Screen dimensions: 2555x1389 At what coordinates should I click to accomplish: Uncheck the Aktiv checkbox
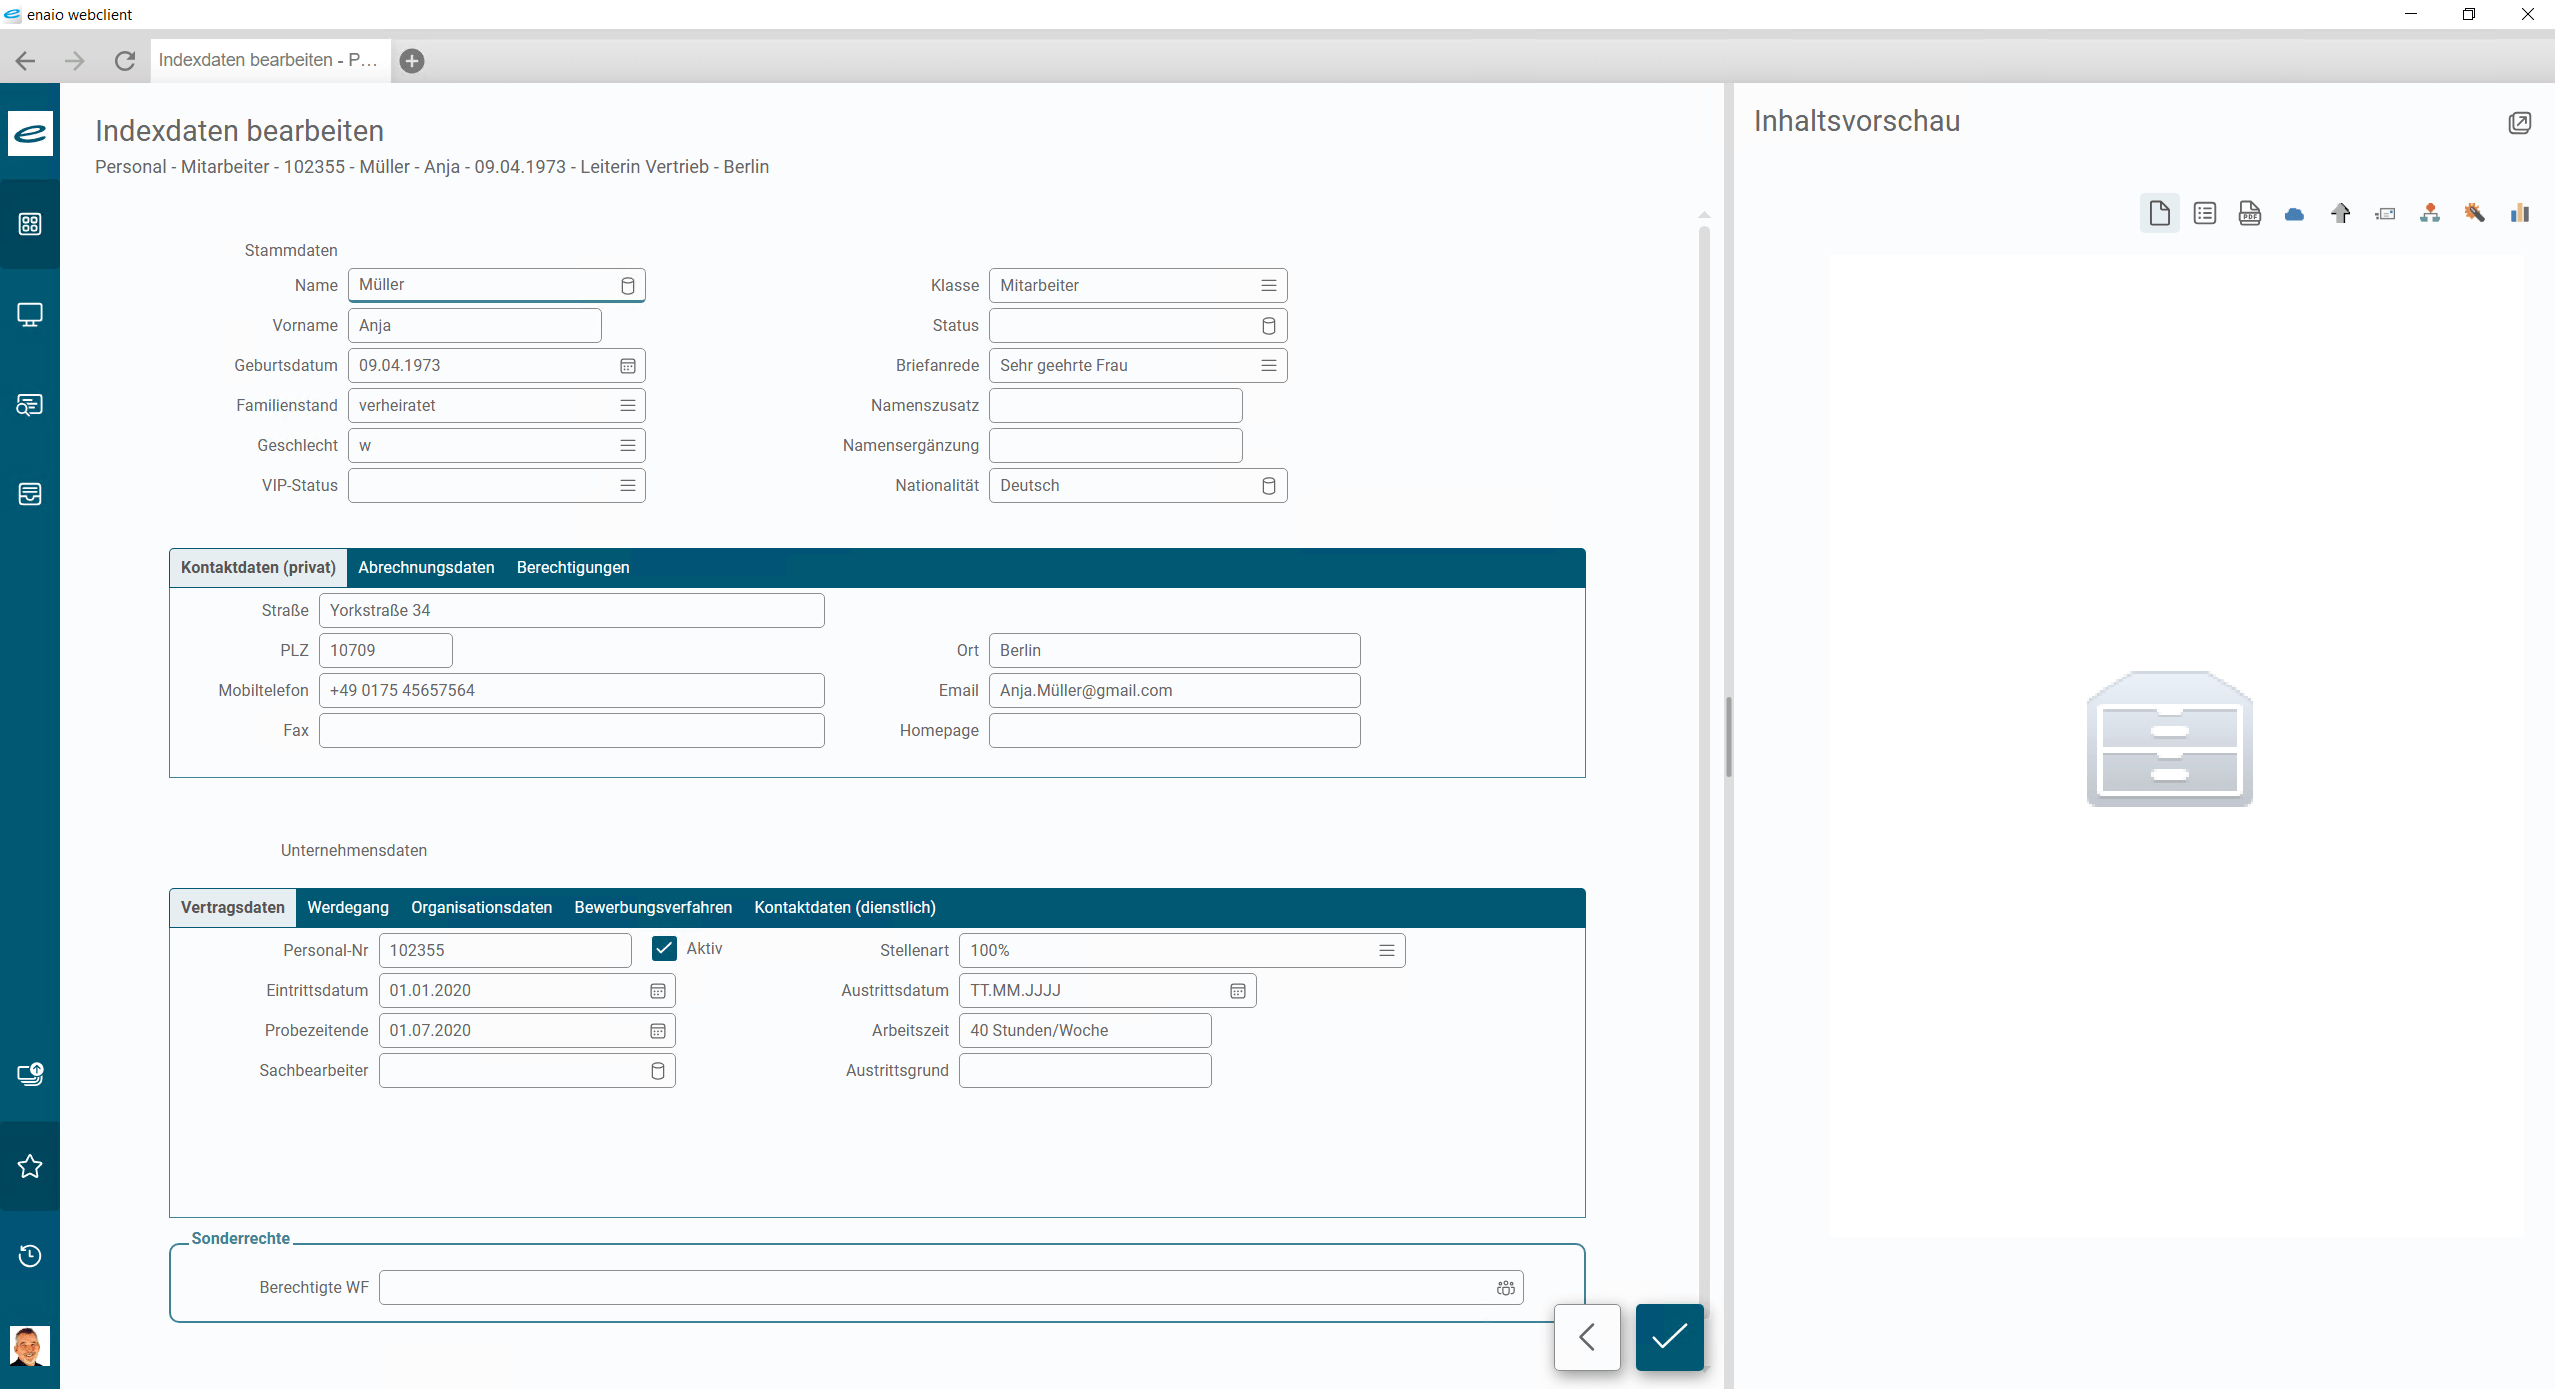click(664, 948)
